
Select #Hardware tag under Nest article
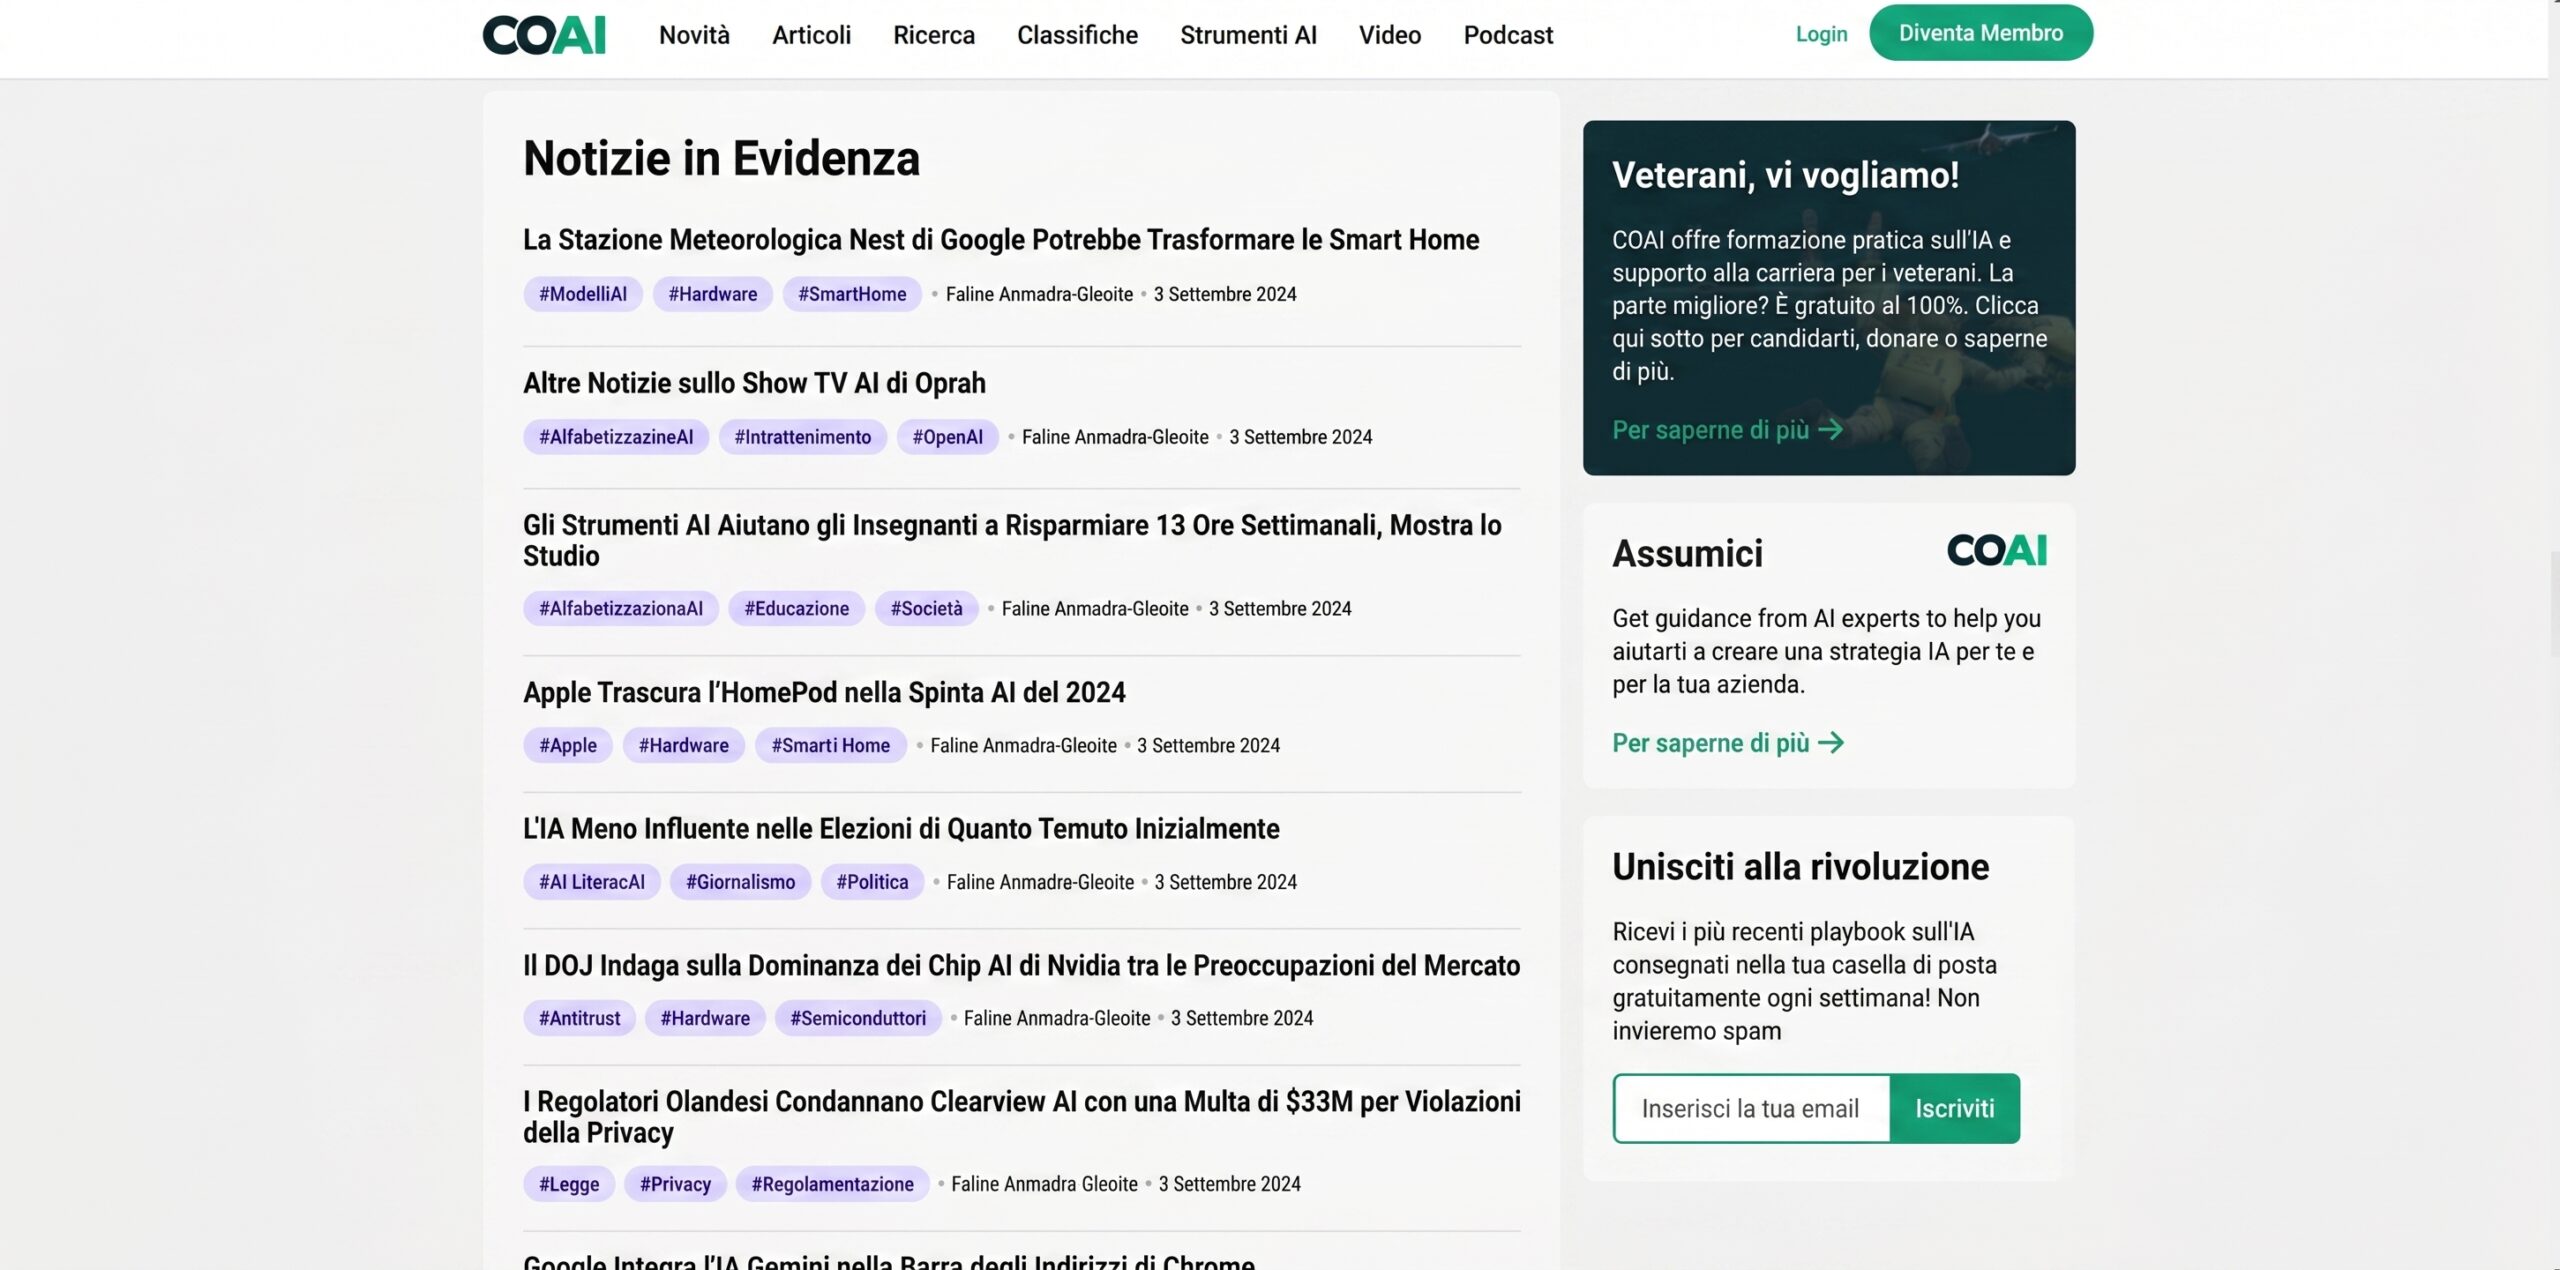tap(713, 294)
